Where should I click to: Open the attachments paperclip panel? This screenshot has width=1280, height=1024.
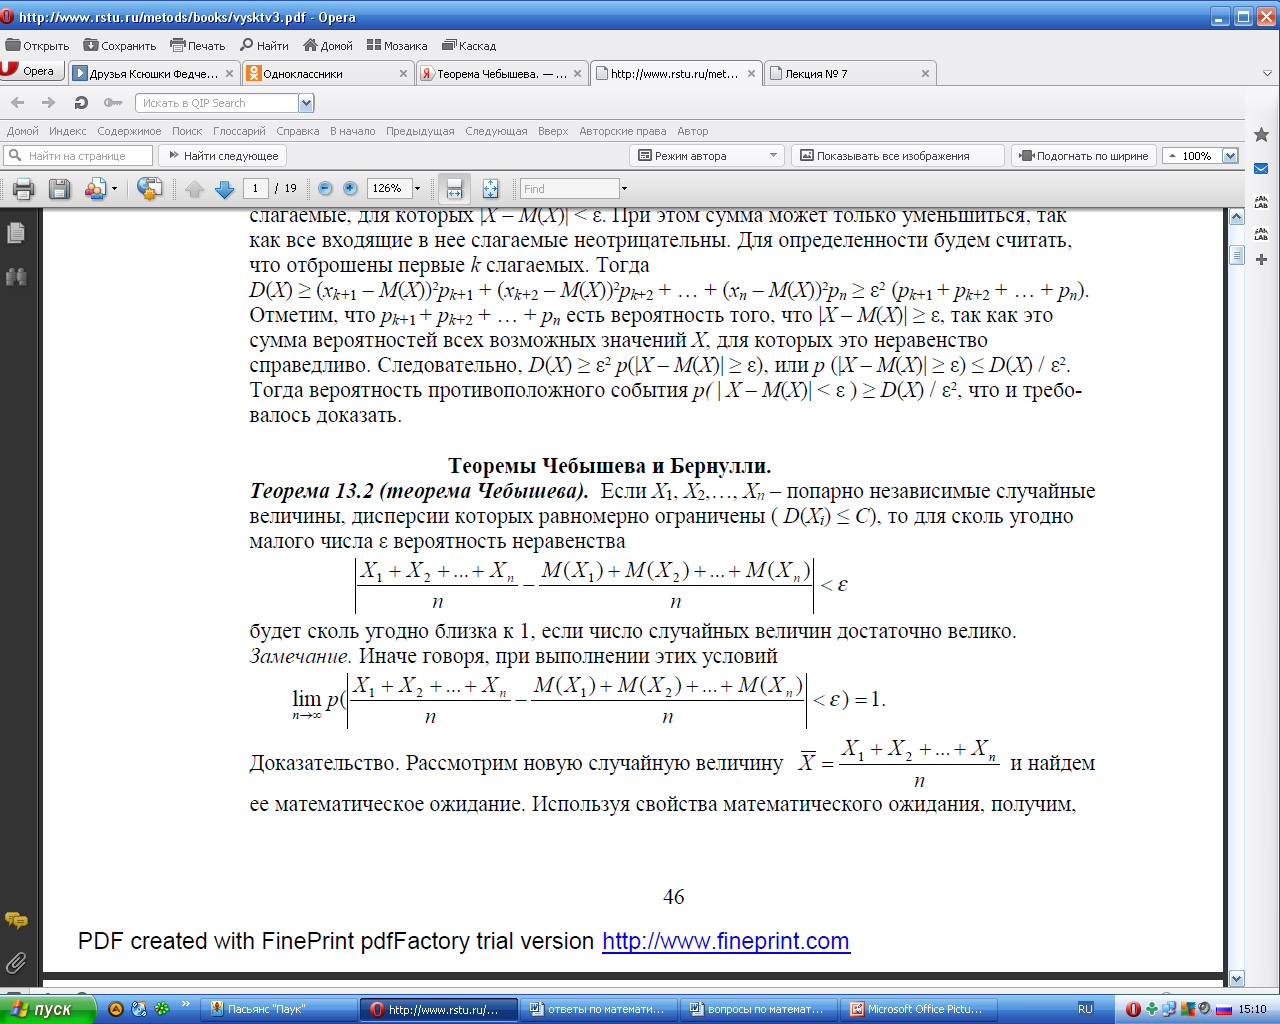pyautogui.click(x=16, y=963)
